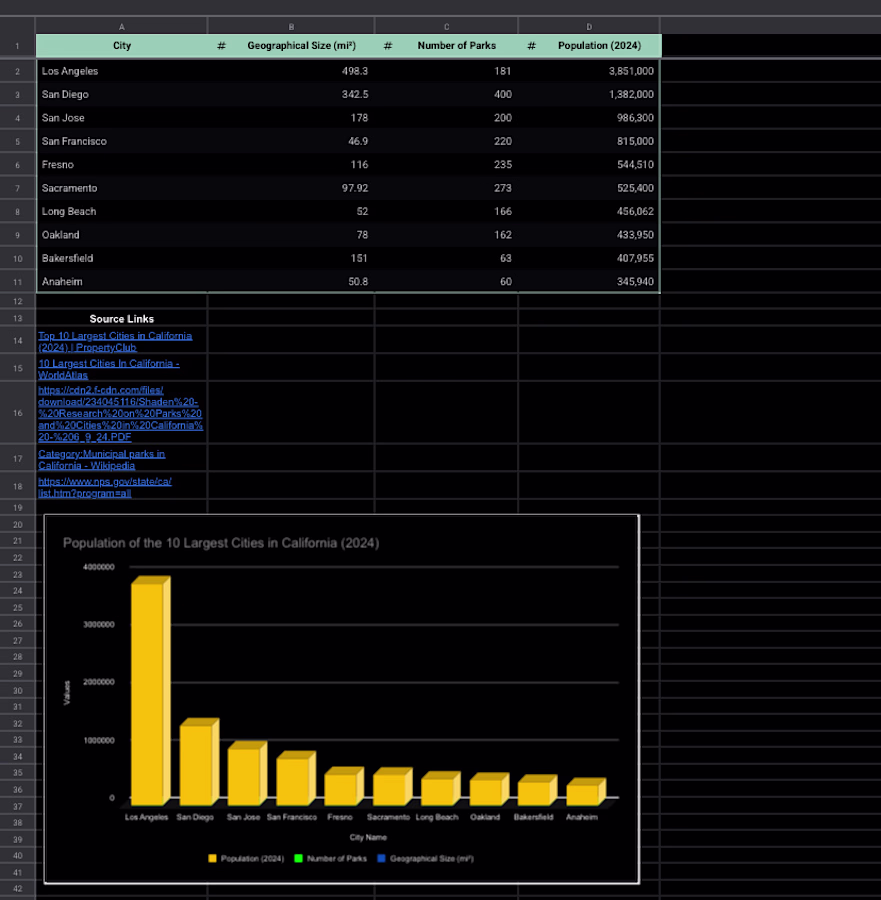Image resolution: width=881 pixels, height=900 pixels.
Task: Select column B header
Action: pos(291,27)
